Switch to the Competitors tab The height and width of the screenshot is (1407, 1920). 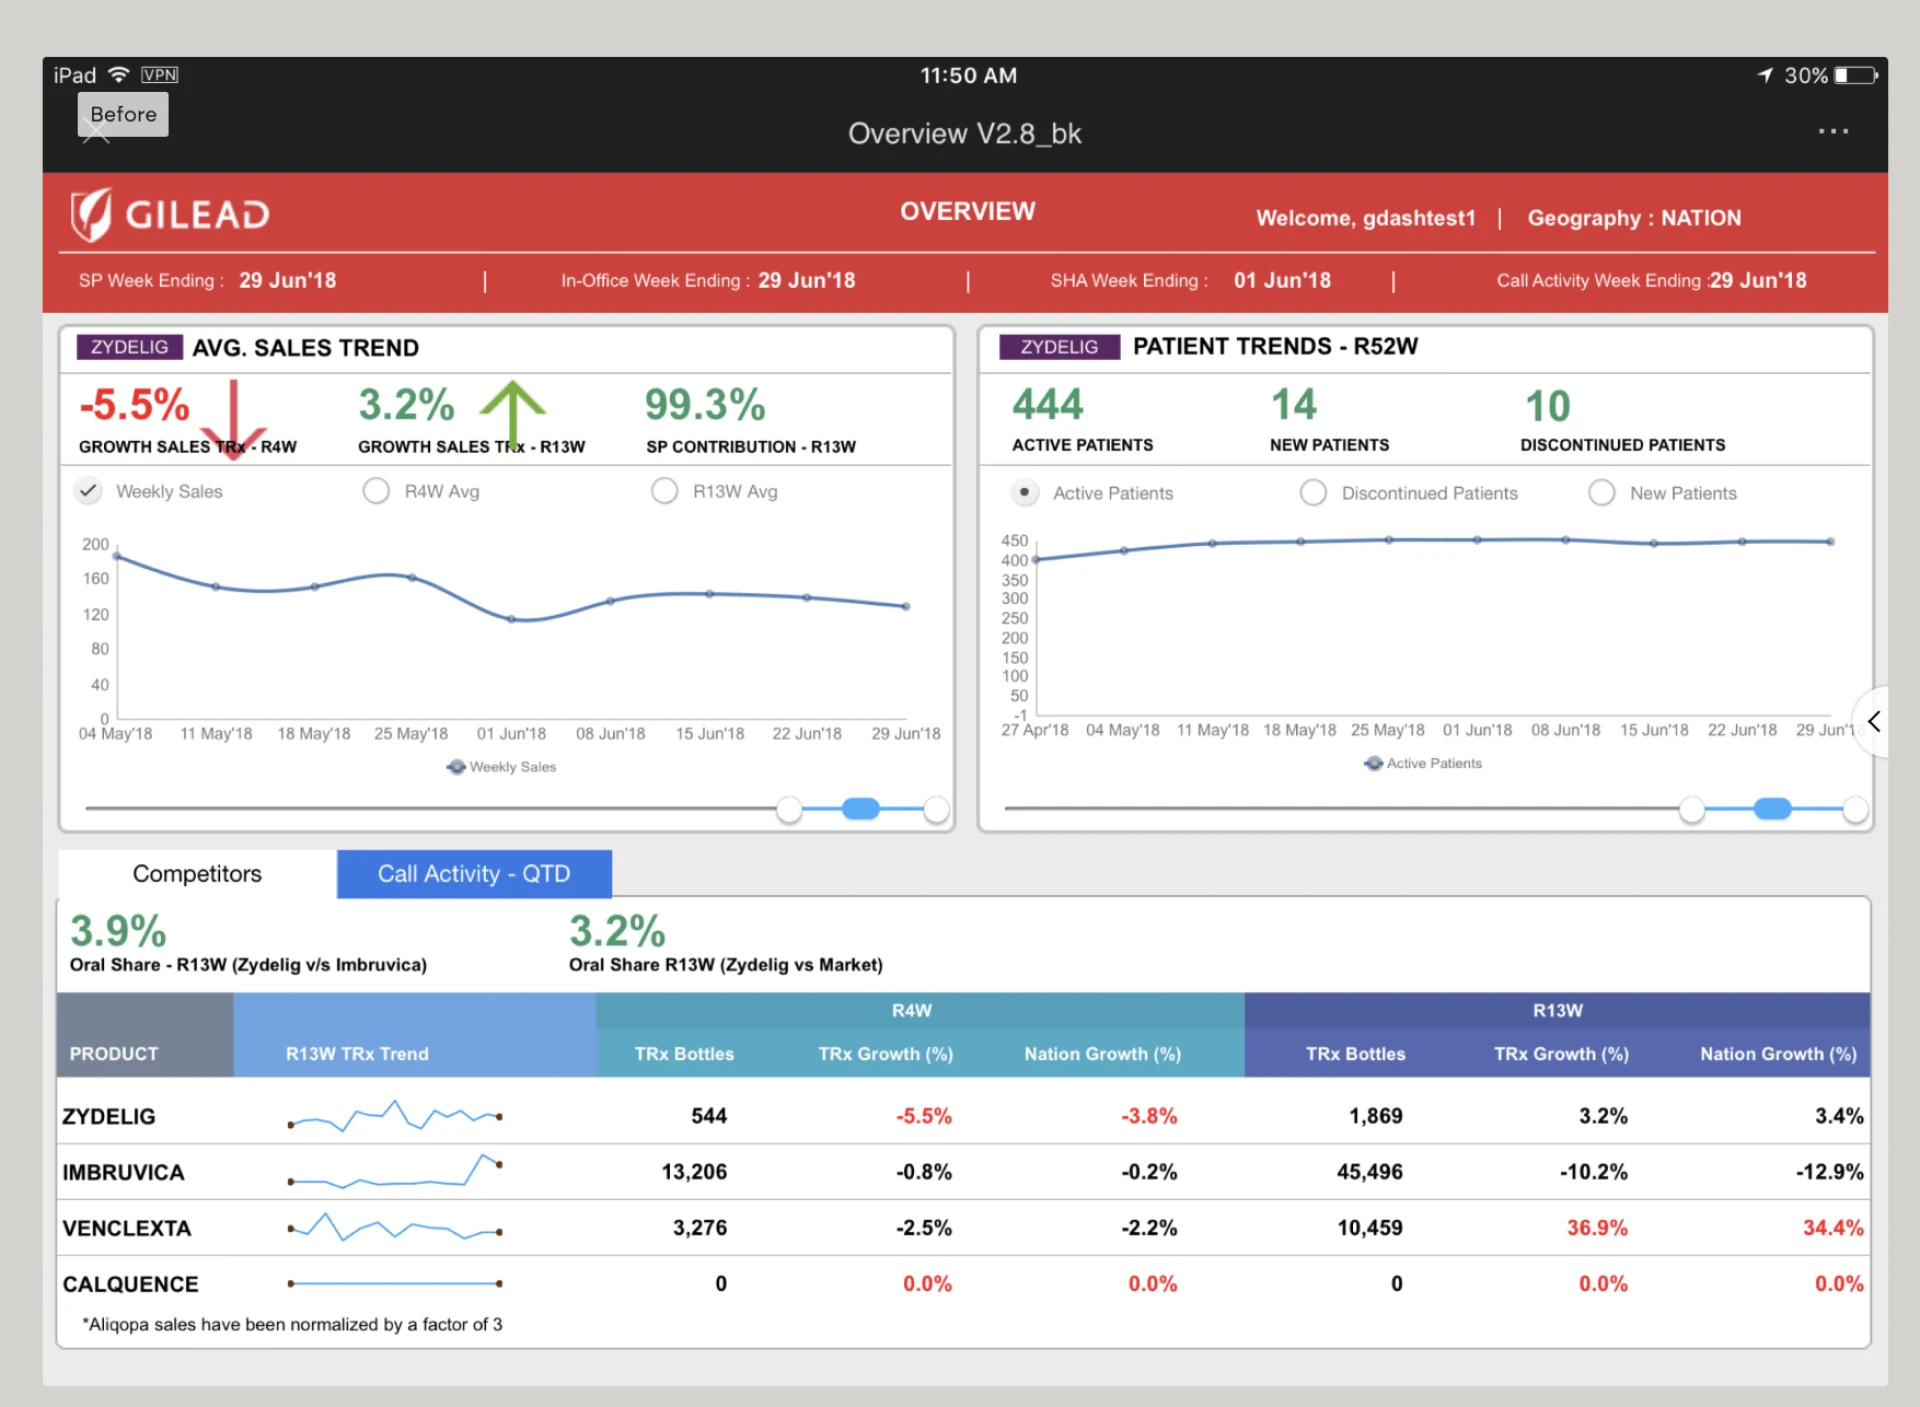[x=196, y=873]
